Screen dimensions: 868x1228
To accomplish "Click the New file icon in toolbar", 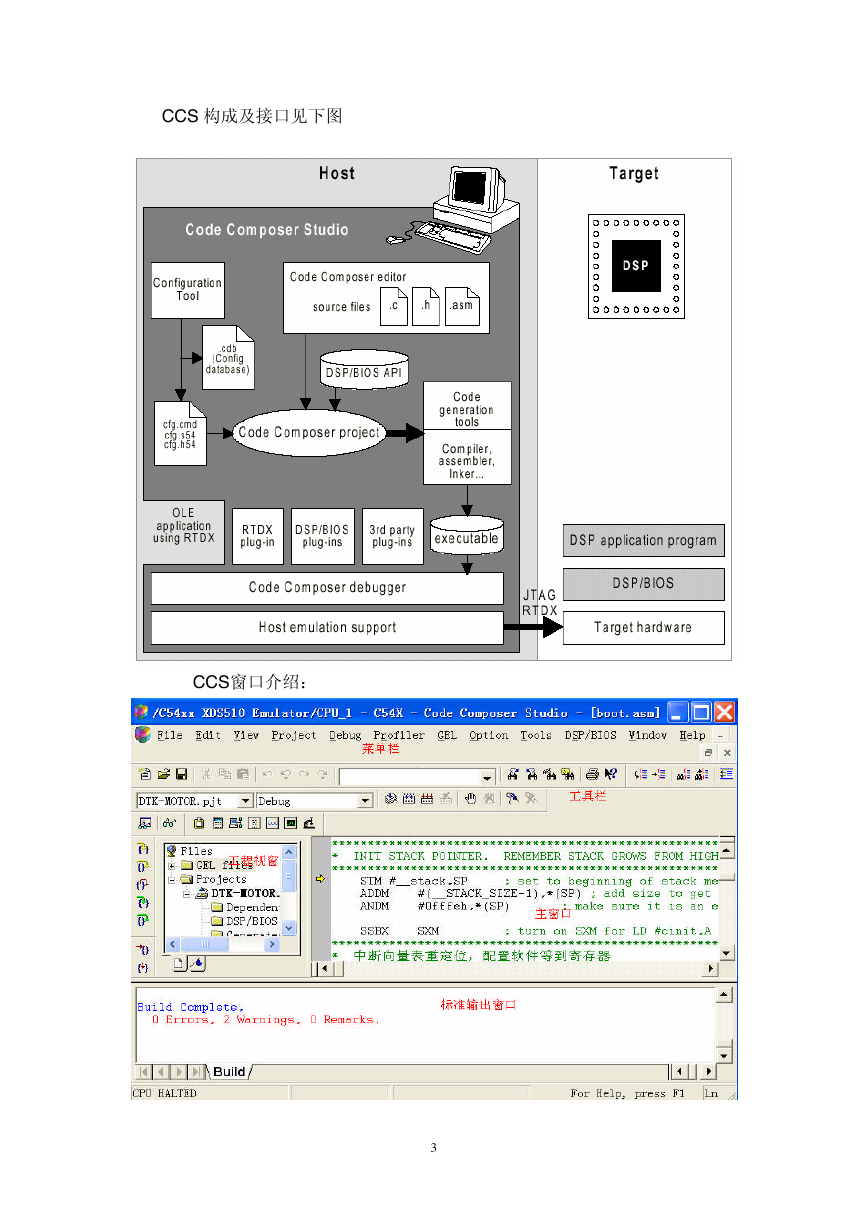I will [145, 775].
